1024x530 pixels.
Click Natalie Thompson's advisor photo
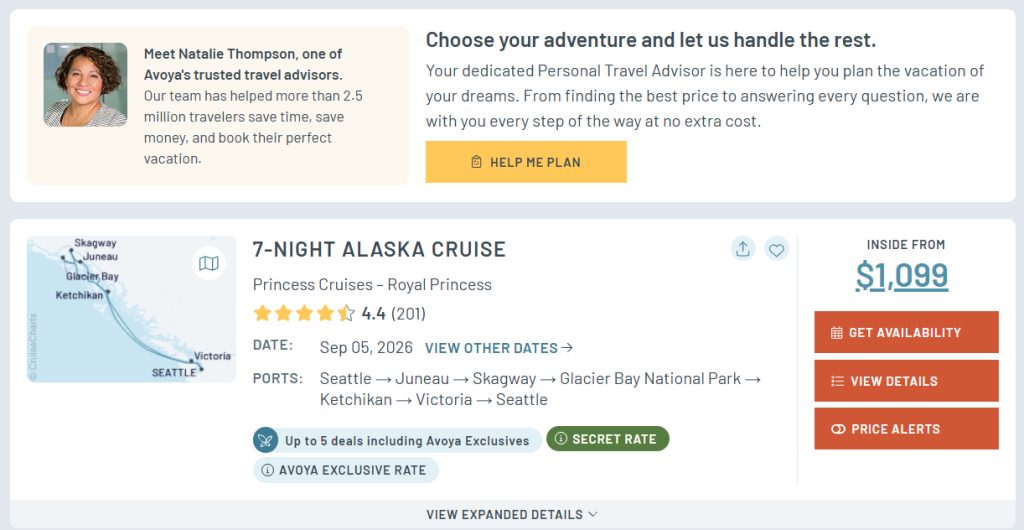click(x=85, y=85)
